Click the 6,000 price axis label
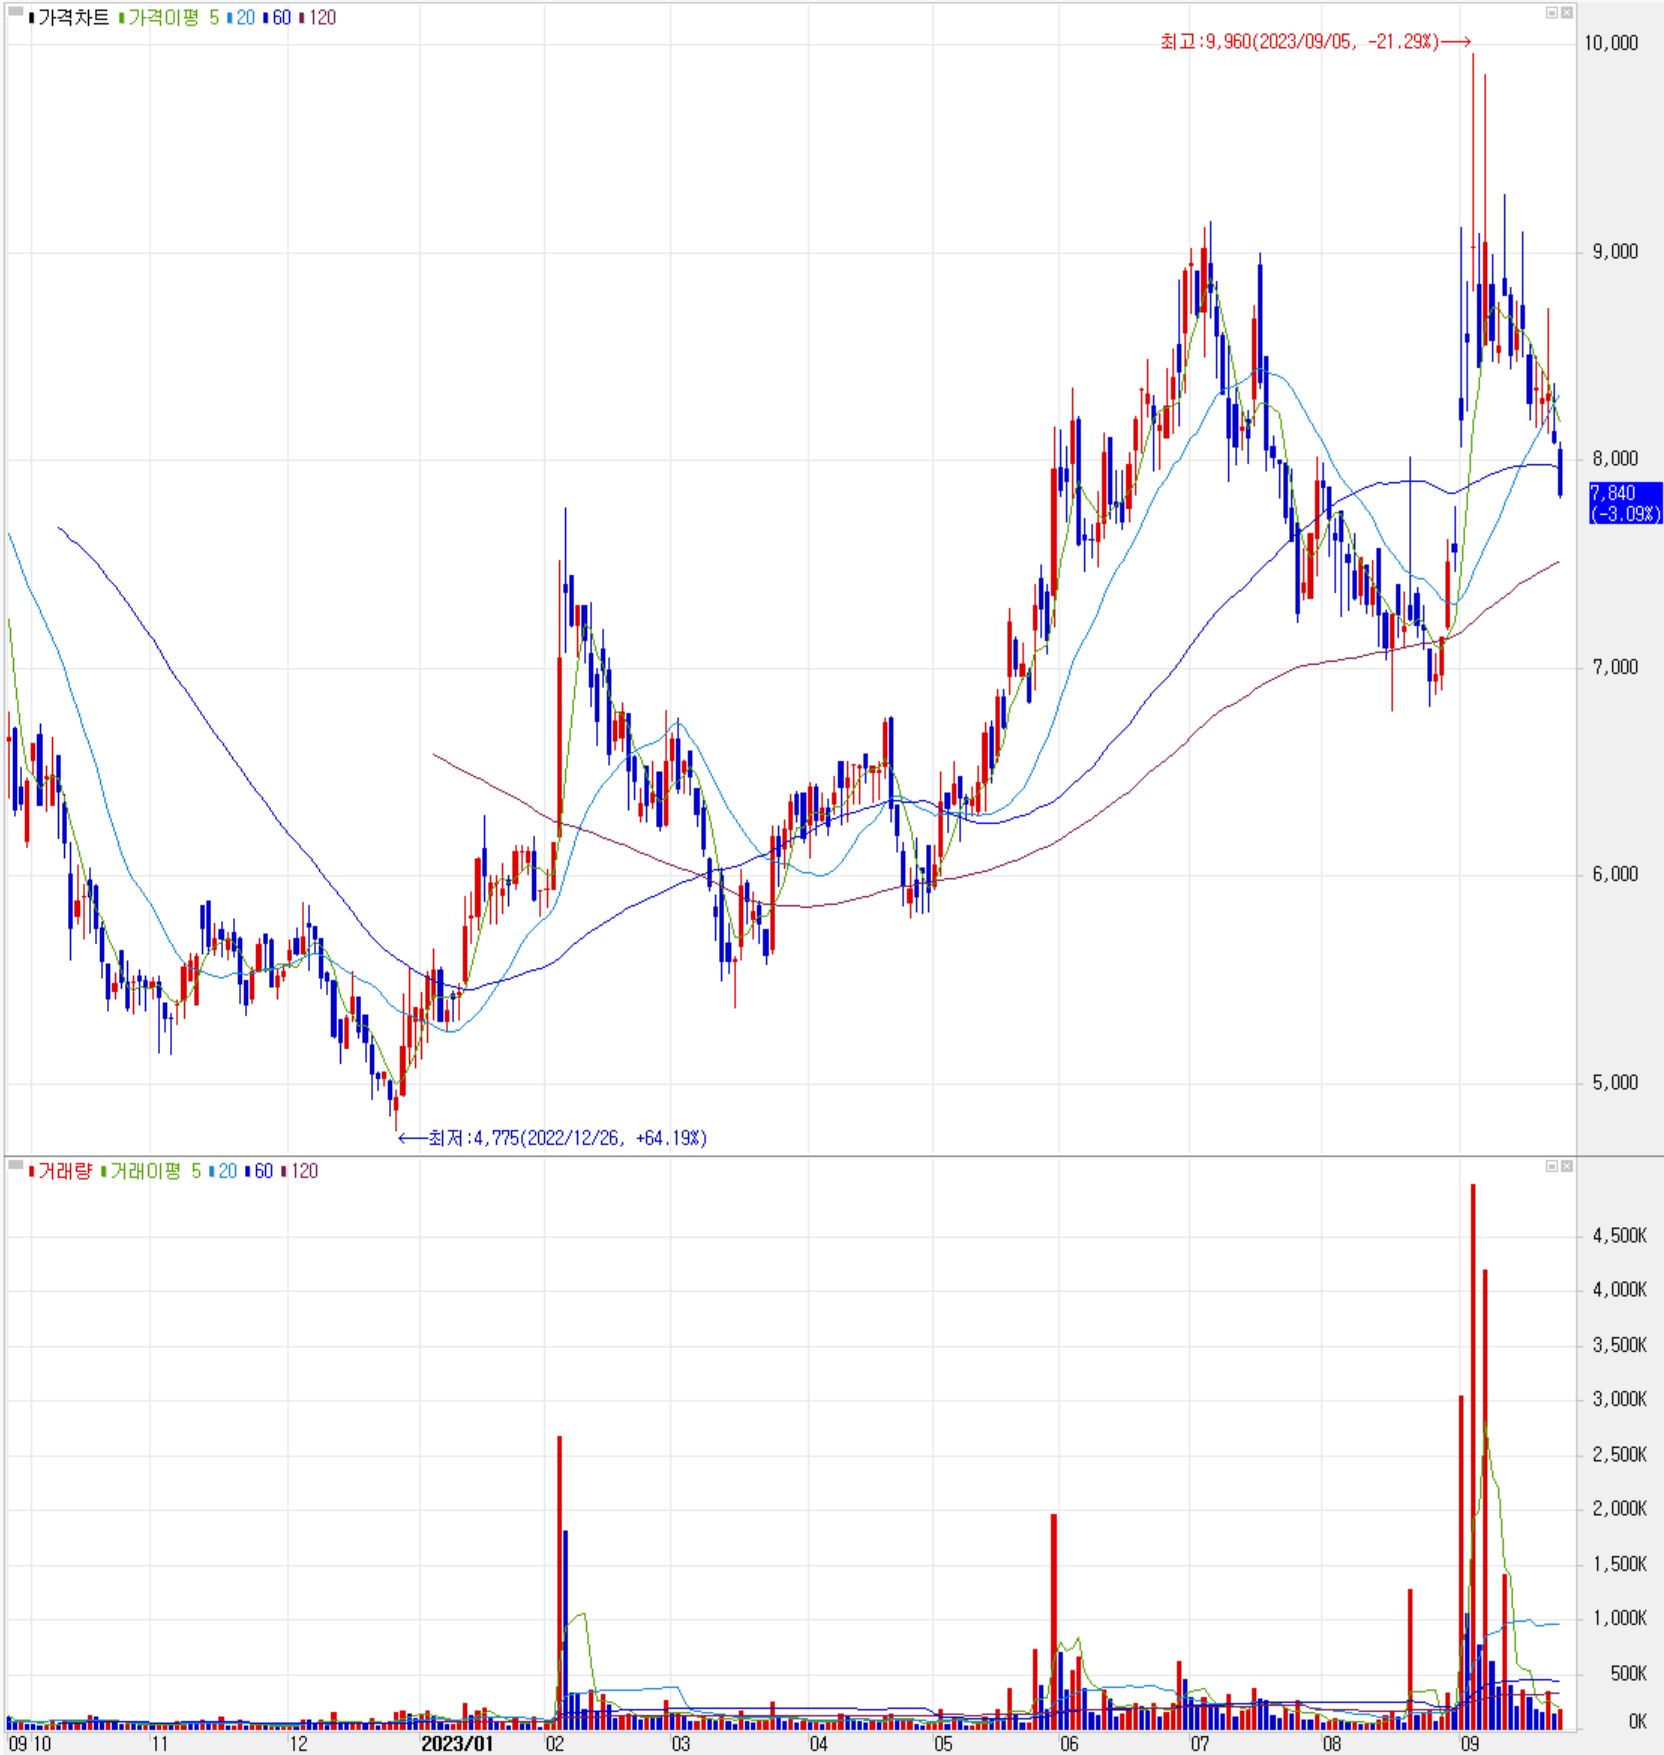The height and width of the screenshot is (1755, 1664). click(x=1615, y=874)
